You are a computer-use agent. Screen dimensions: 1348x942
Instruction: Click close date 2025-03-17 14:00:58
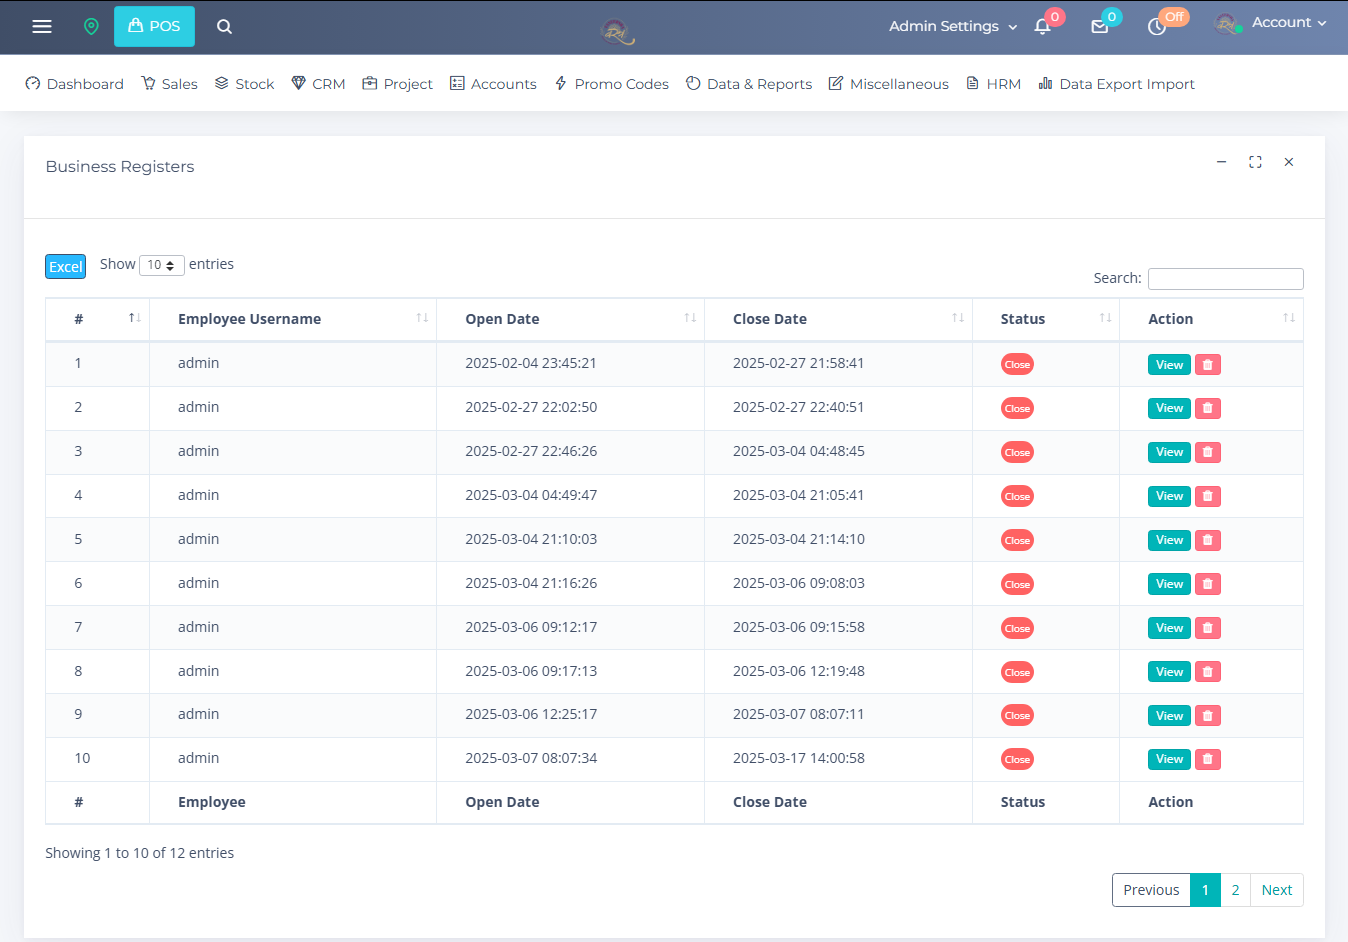[799, 758]
